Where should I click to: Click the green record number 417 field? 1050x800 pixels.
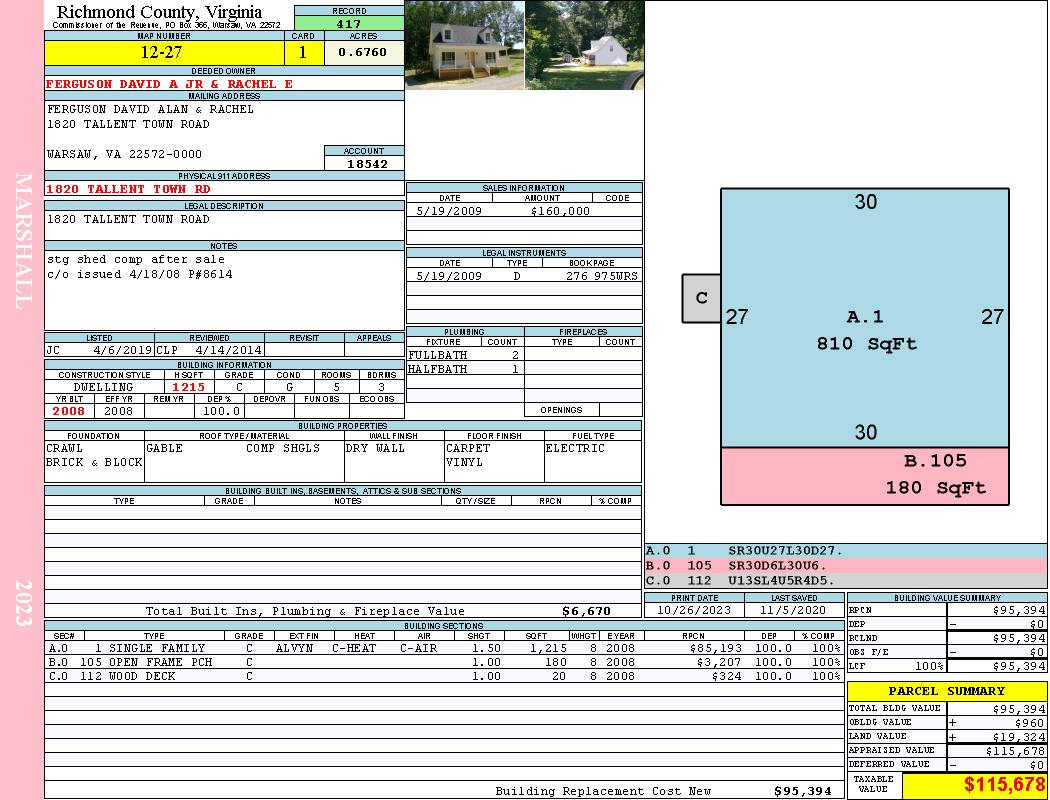tap(349, 23)
